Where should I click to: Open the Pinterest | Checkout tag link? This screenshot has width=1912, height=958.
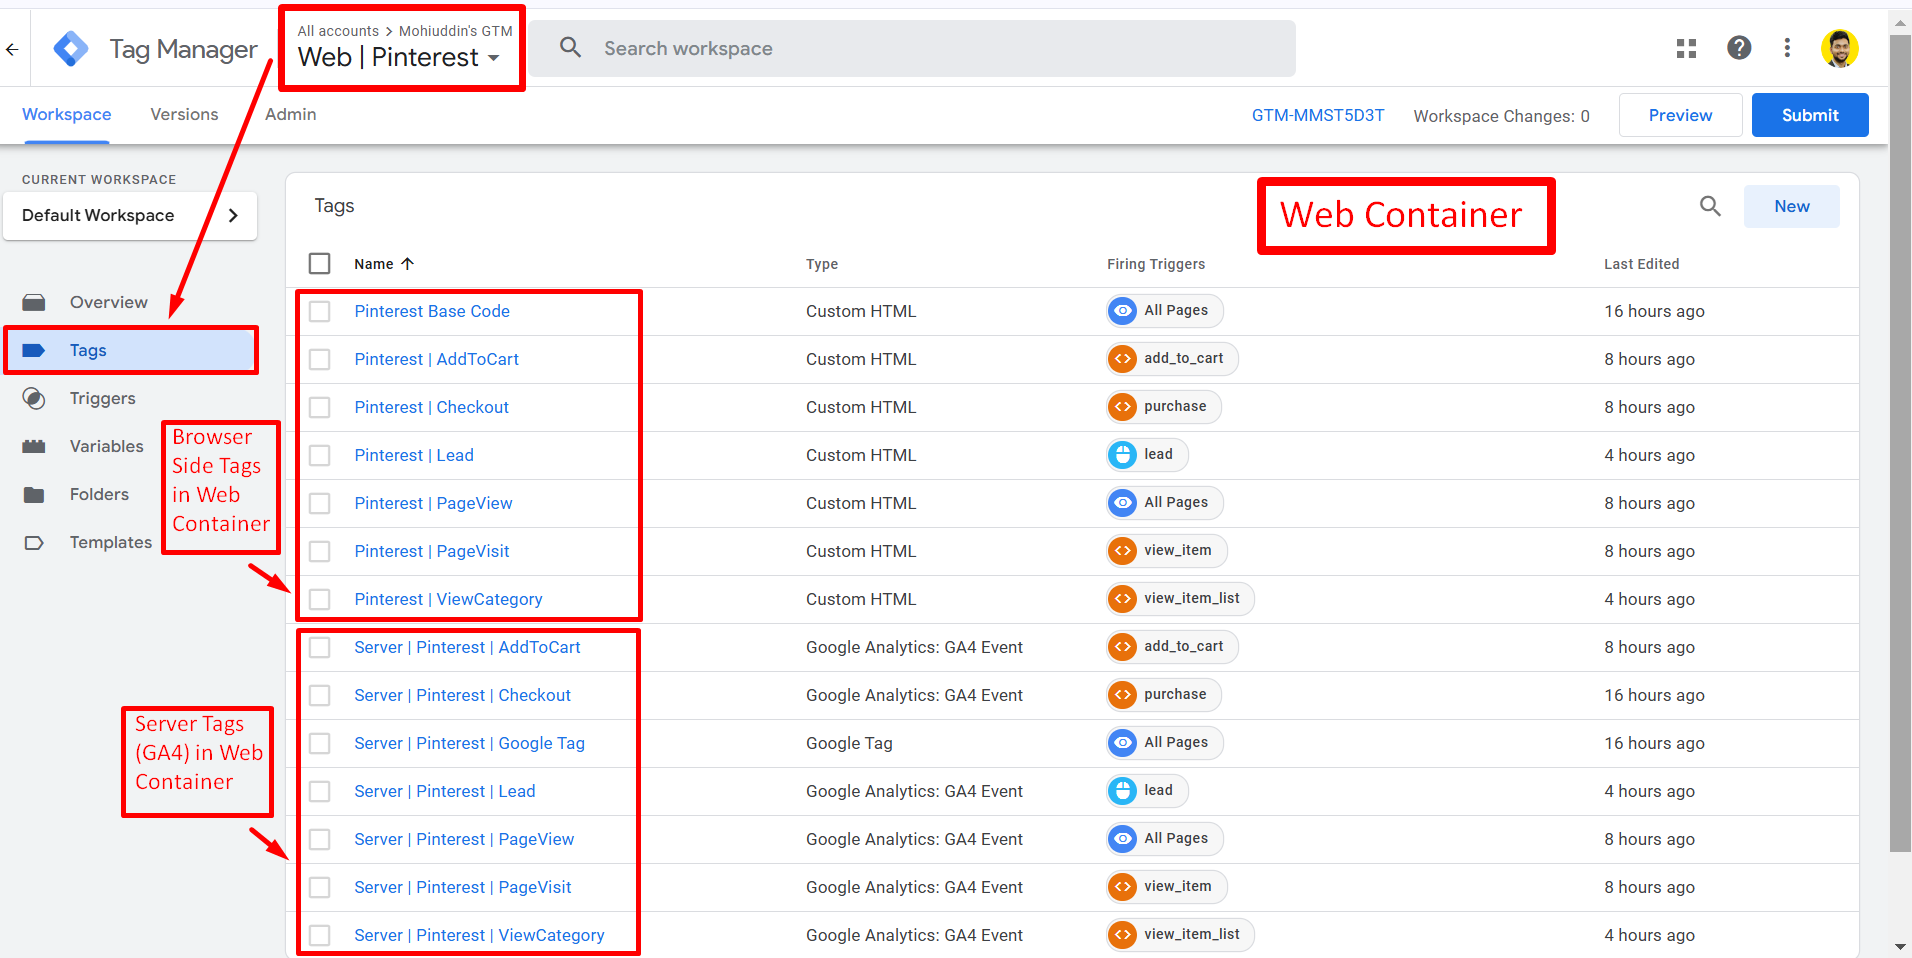[x=431, y=407]
